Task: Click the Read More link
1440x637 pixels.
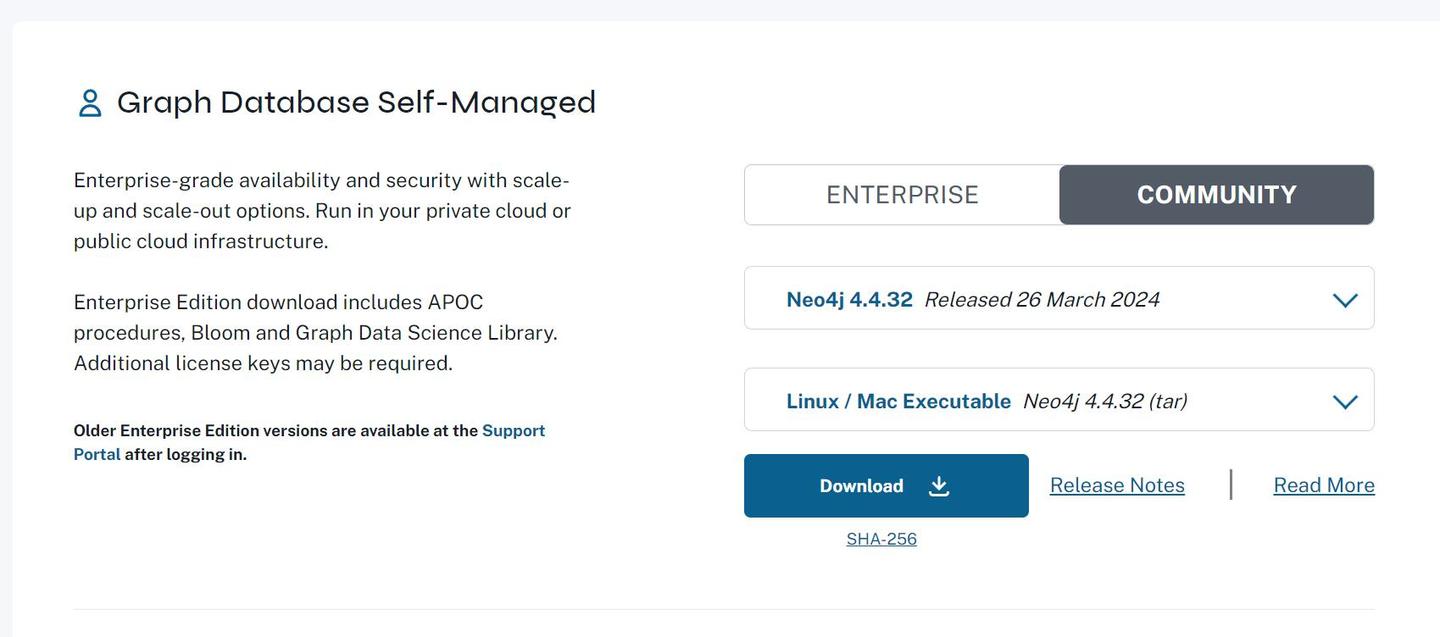Action: (1323, 484)
